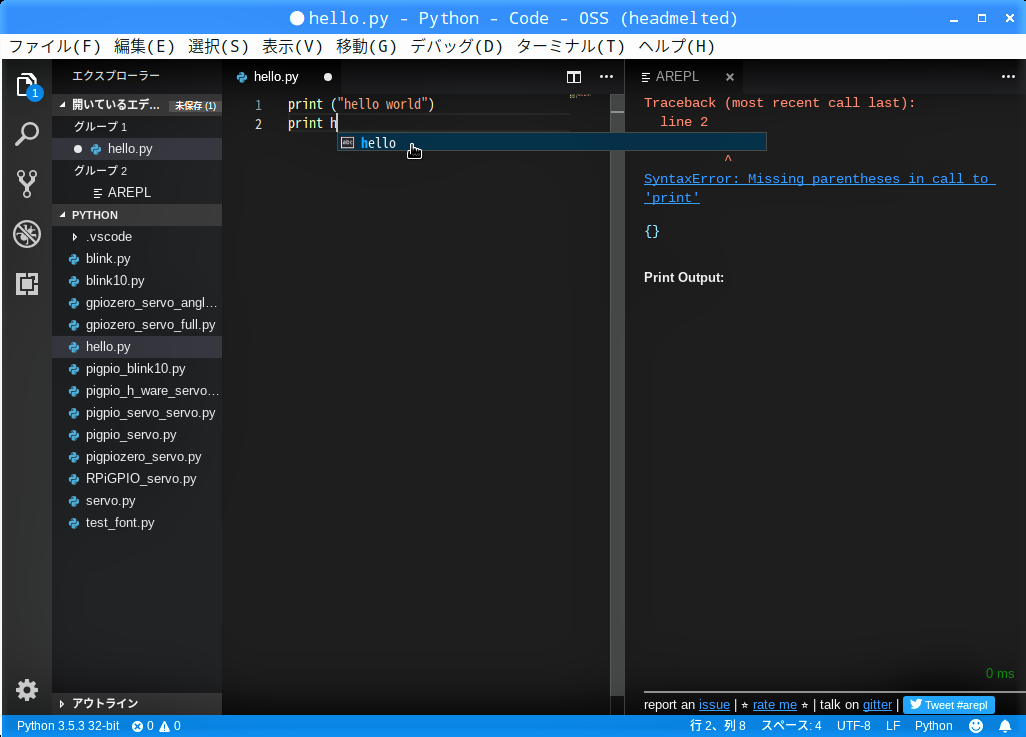Show errors and warnings in status bar
Screen dimensions: 1026x737
pos(156,726)
